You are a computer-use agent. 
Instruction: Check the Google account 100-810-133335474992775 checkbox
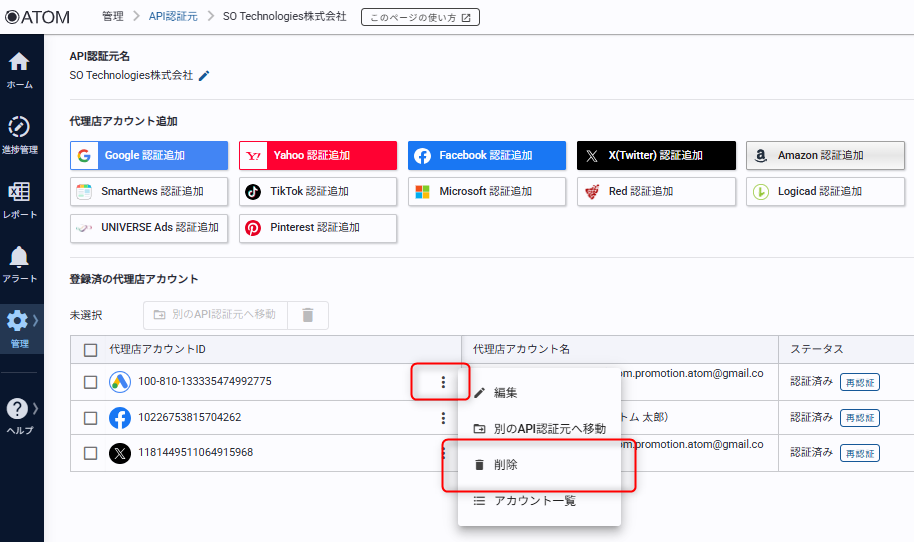(91, 382)
